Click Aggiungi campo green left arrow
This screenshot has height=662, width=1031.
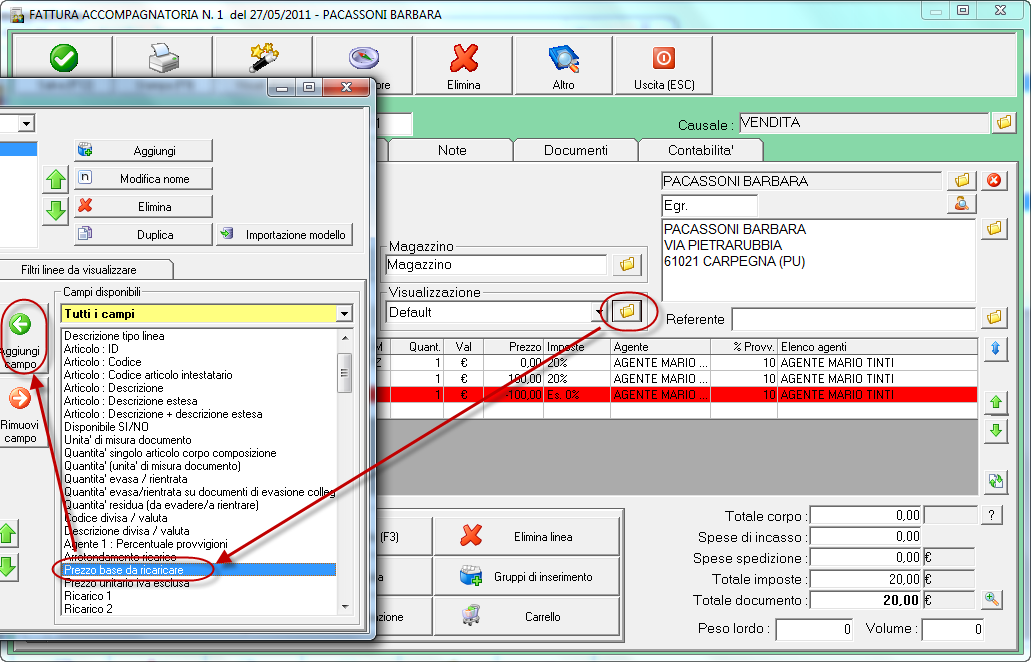tap(20, 339)
